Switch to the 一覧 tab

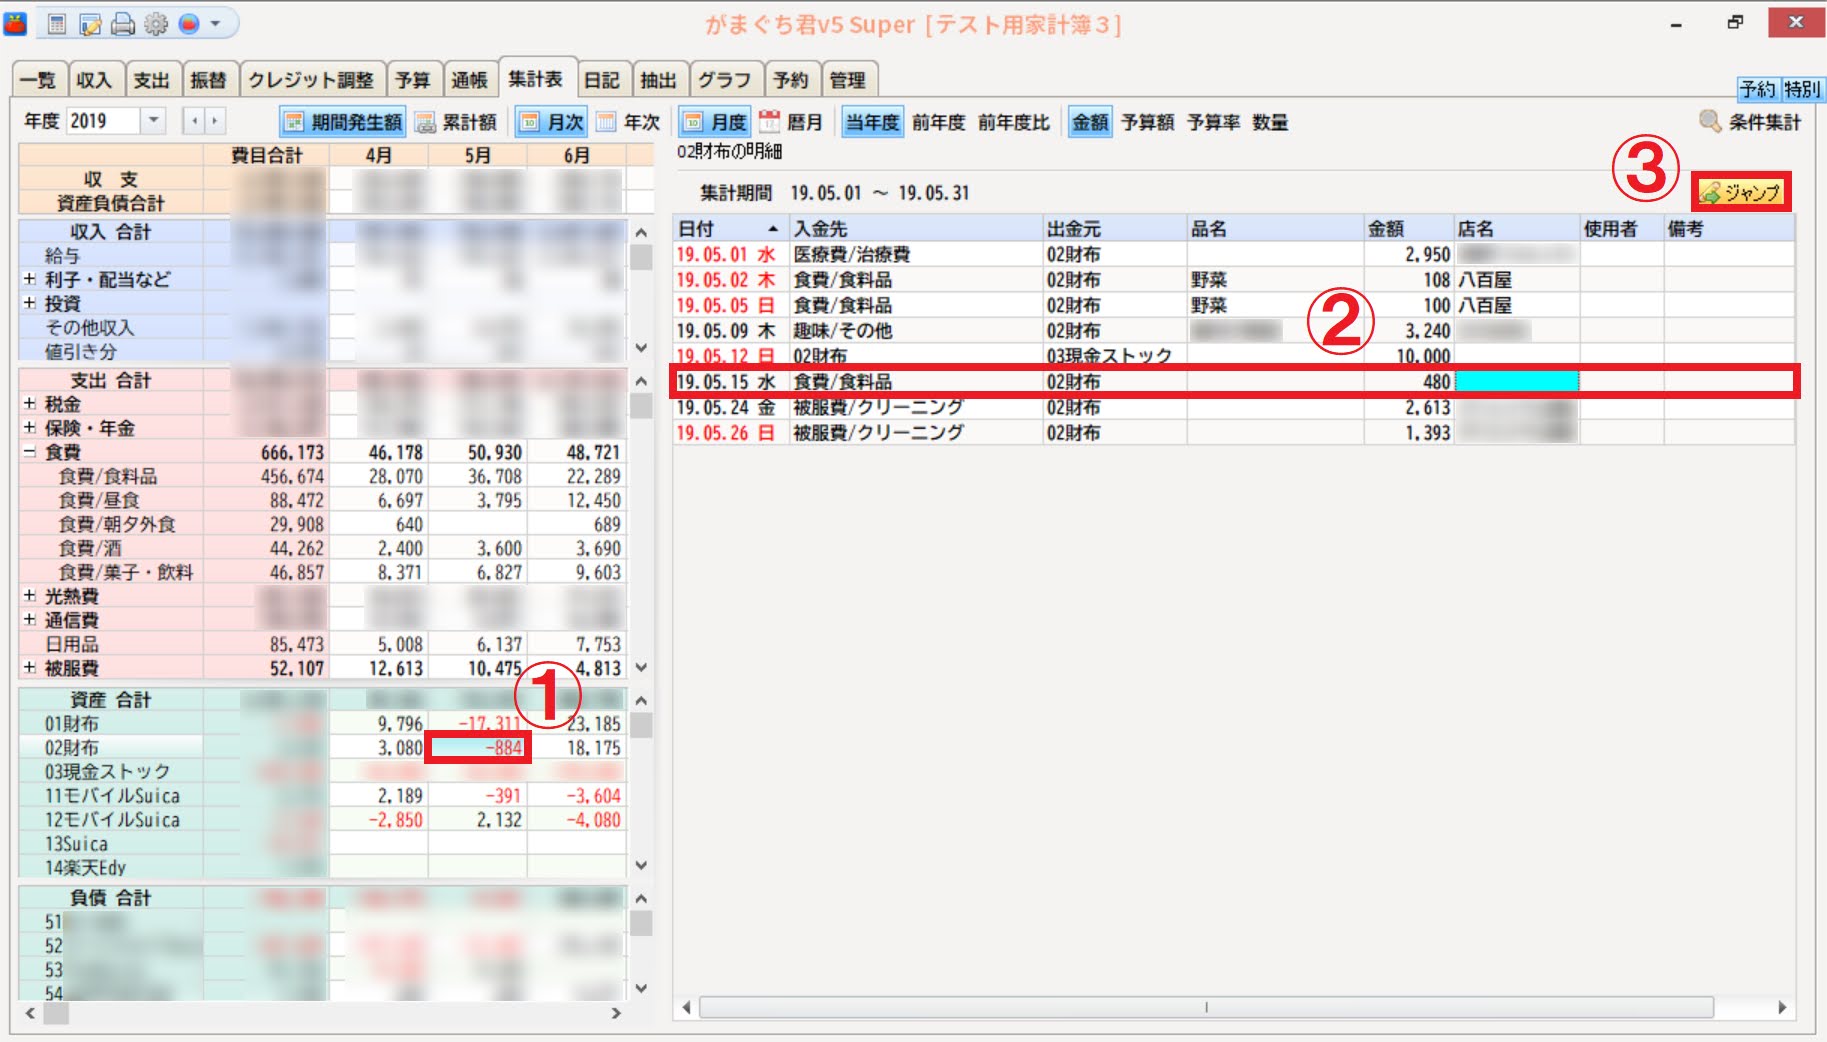[38, 80]
